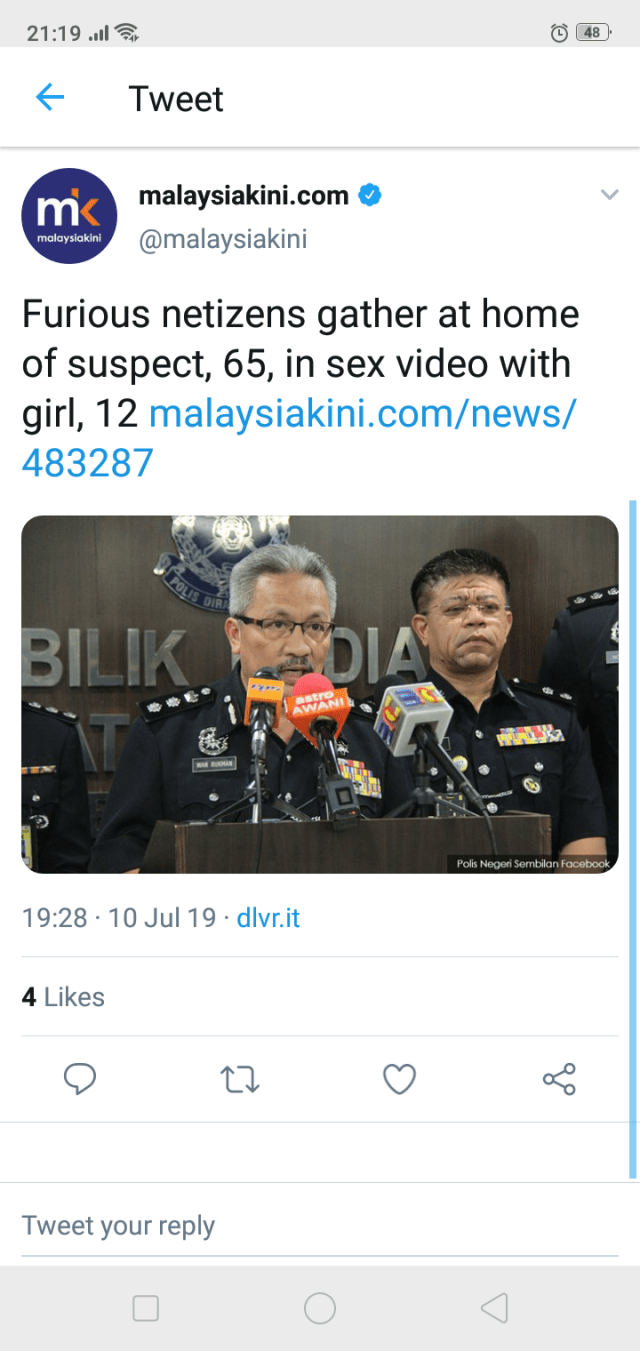Tap the back arrow icon
Image resolution: width=640 pixels, height=1351 pixels.
click(50, 97)
